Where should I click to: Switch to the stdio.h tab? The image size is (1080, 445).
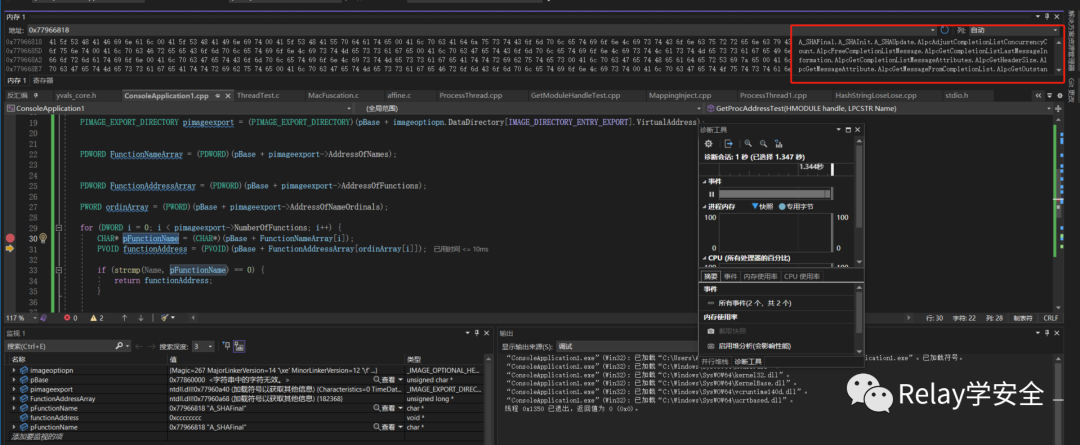(956, 96)
